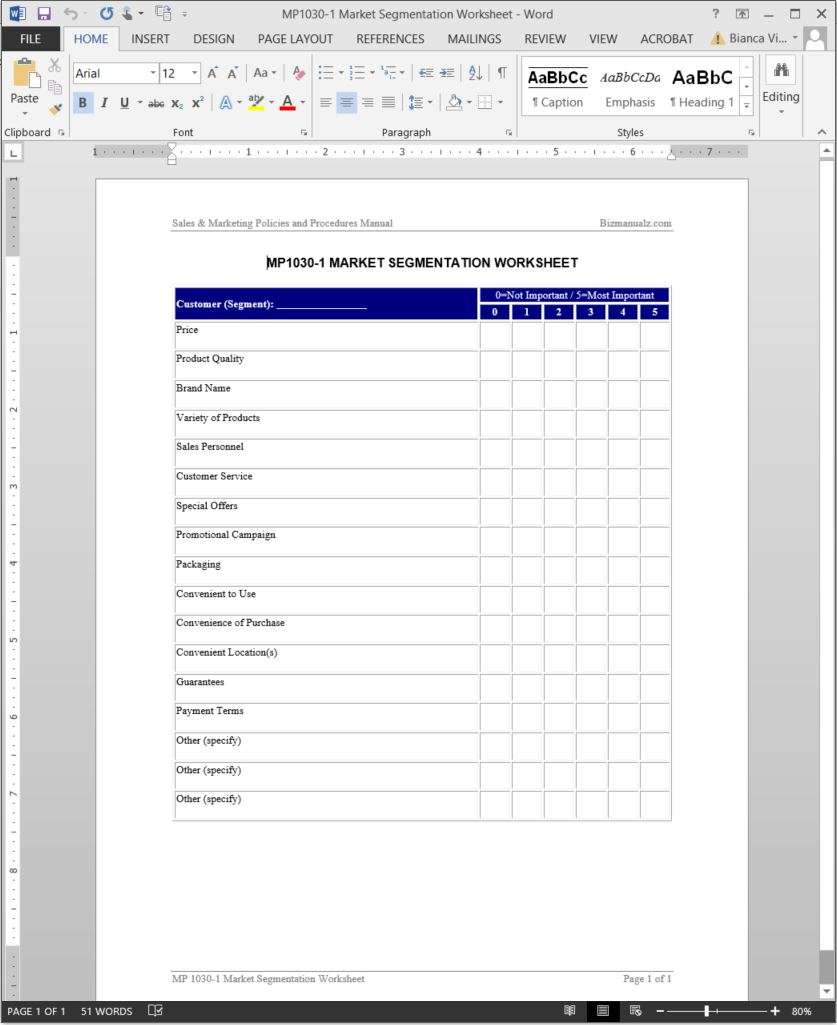
Task: Click the Undo arrow icon
Action: pyautogui.click(x=71, y=14)
